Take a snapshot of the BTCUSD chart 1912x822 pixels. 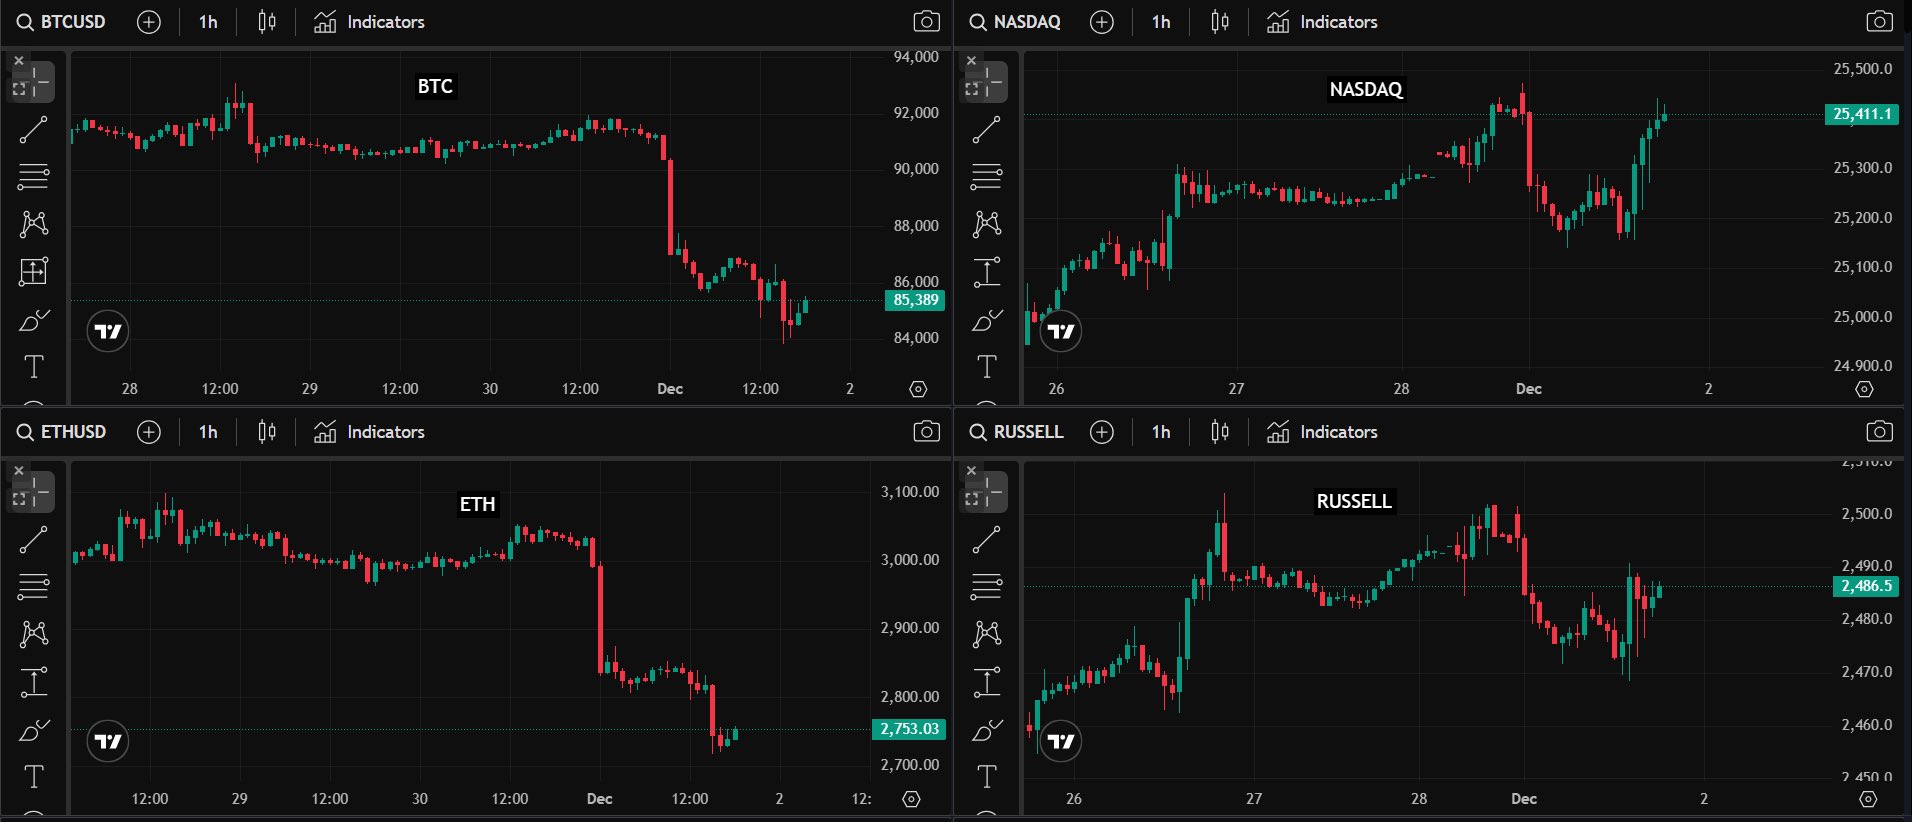click(926, 21)
